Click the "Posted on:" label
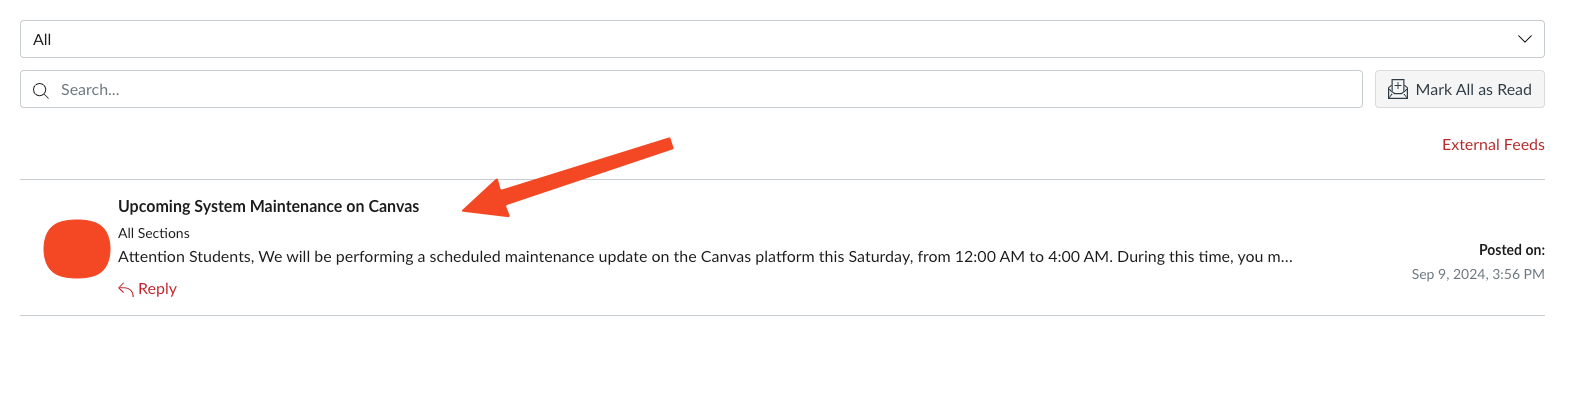 1511,250
